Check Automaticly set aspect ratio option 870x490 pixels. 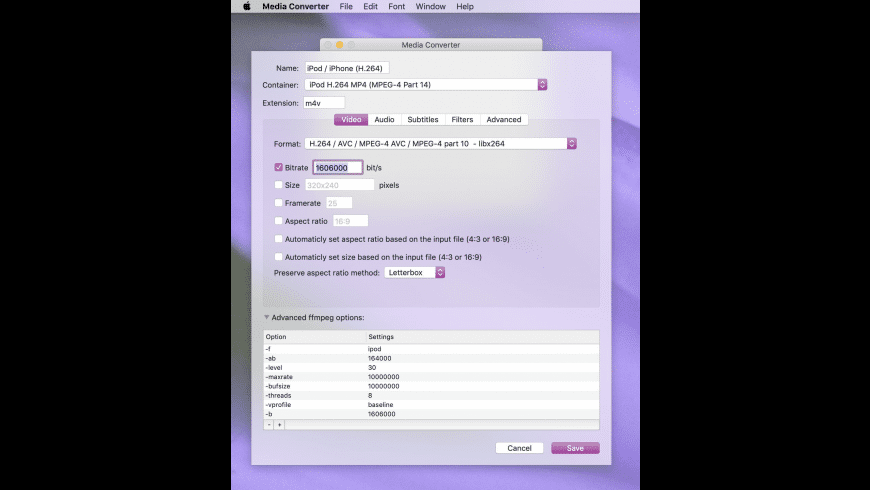[279, 239]
